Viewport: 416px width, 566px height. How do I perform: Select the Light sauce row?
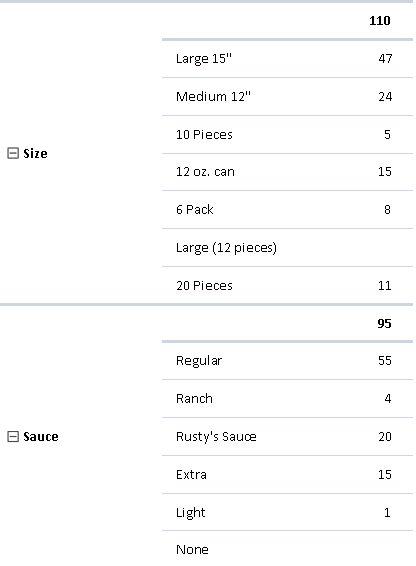pos(287,512)
